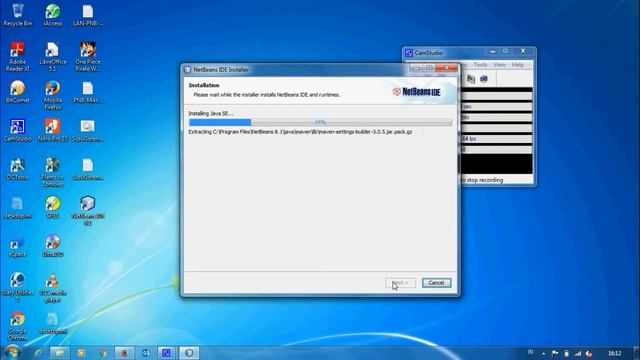
Task: Launch Plants vs. Zombies shortcut
Action: (53, 172)
